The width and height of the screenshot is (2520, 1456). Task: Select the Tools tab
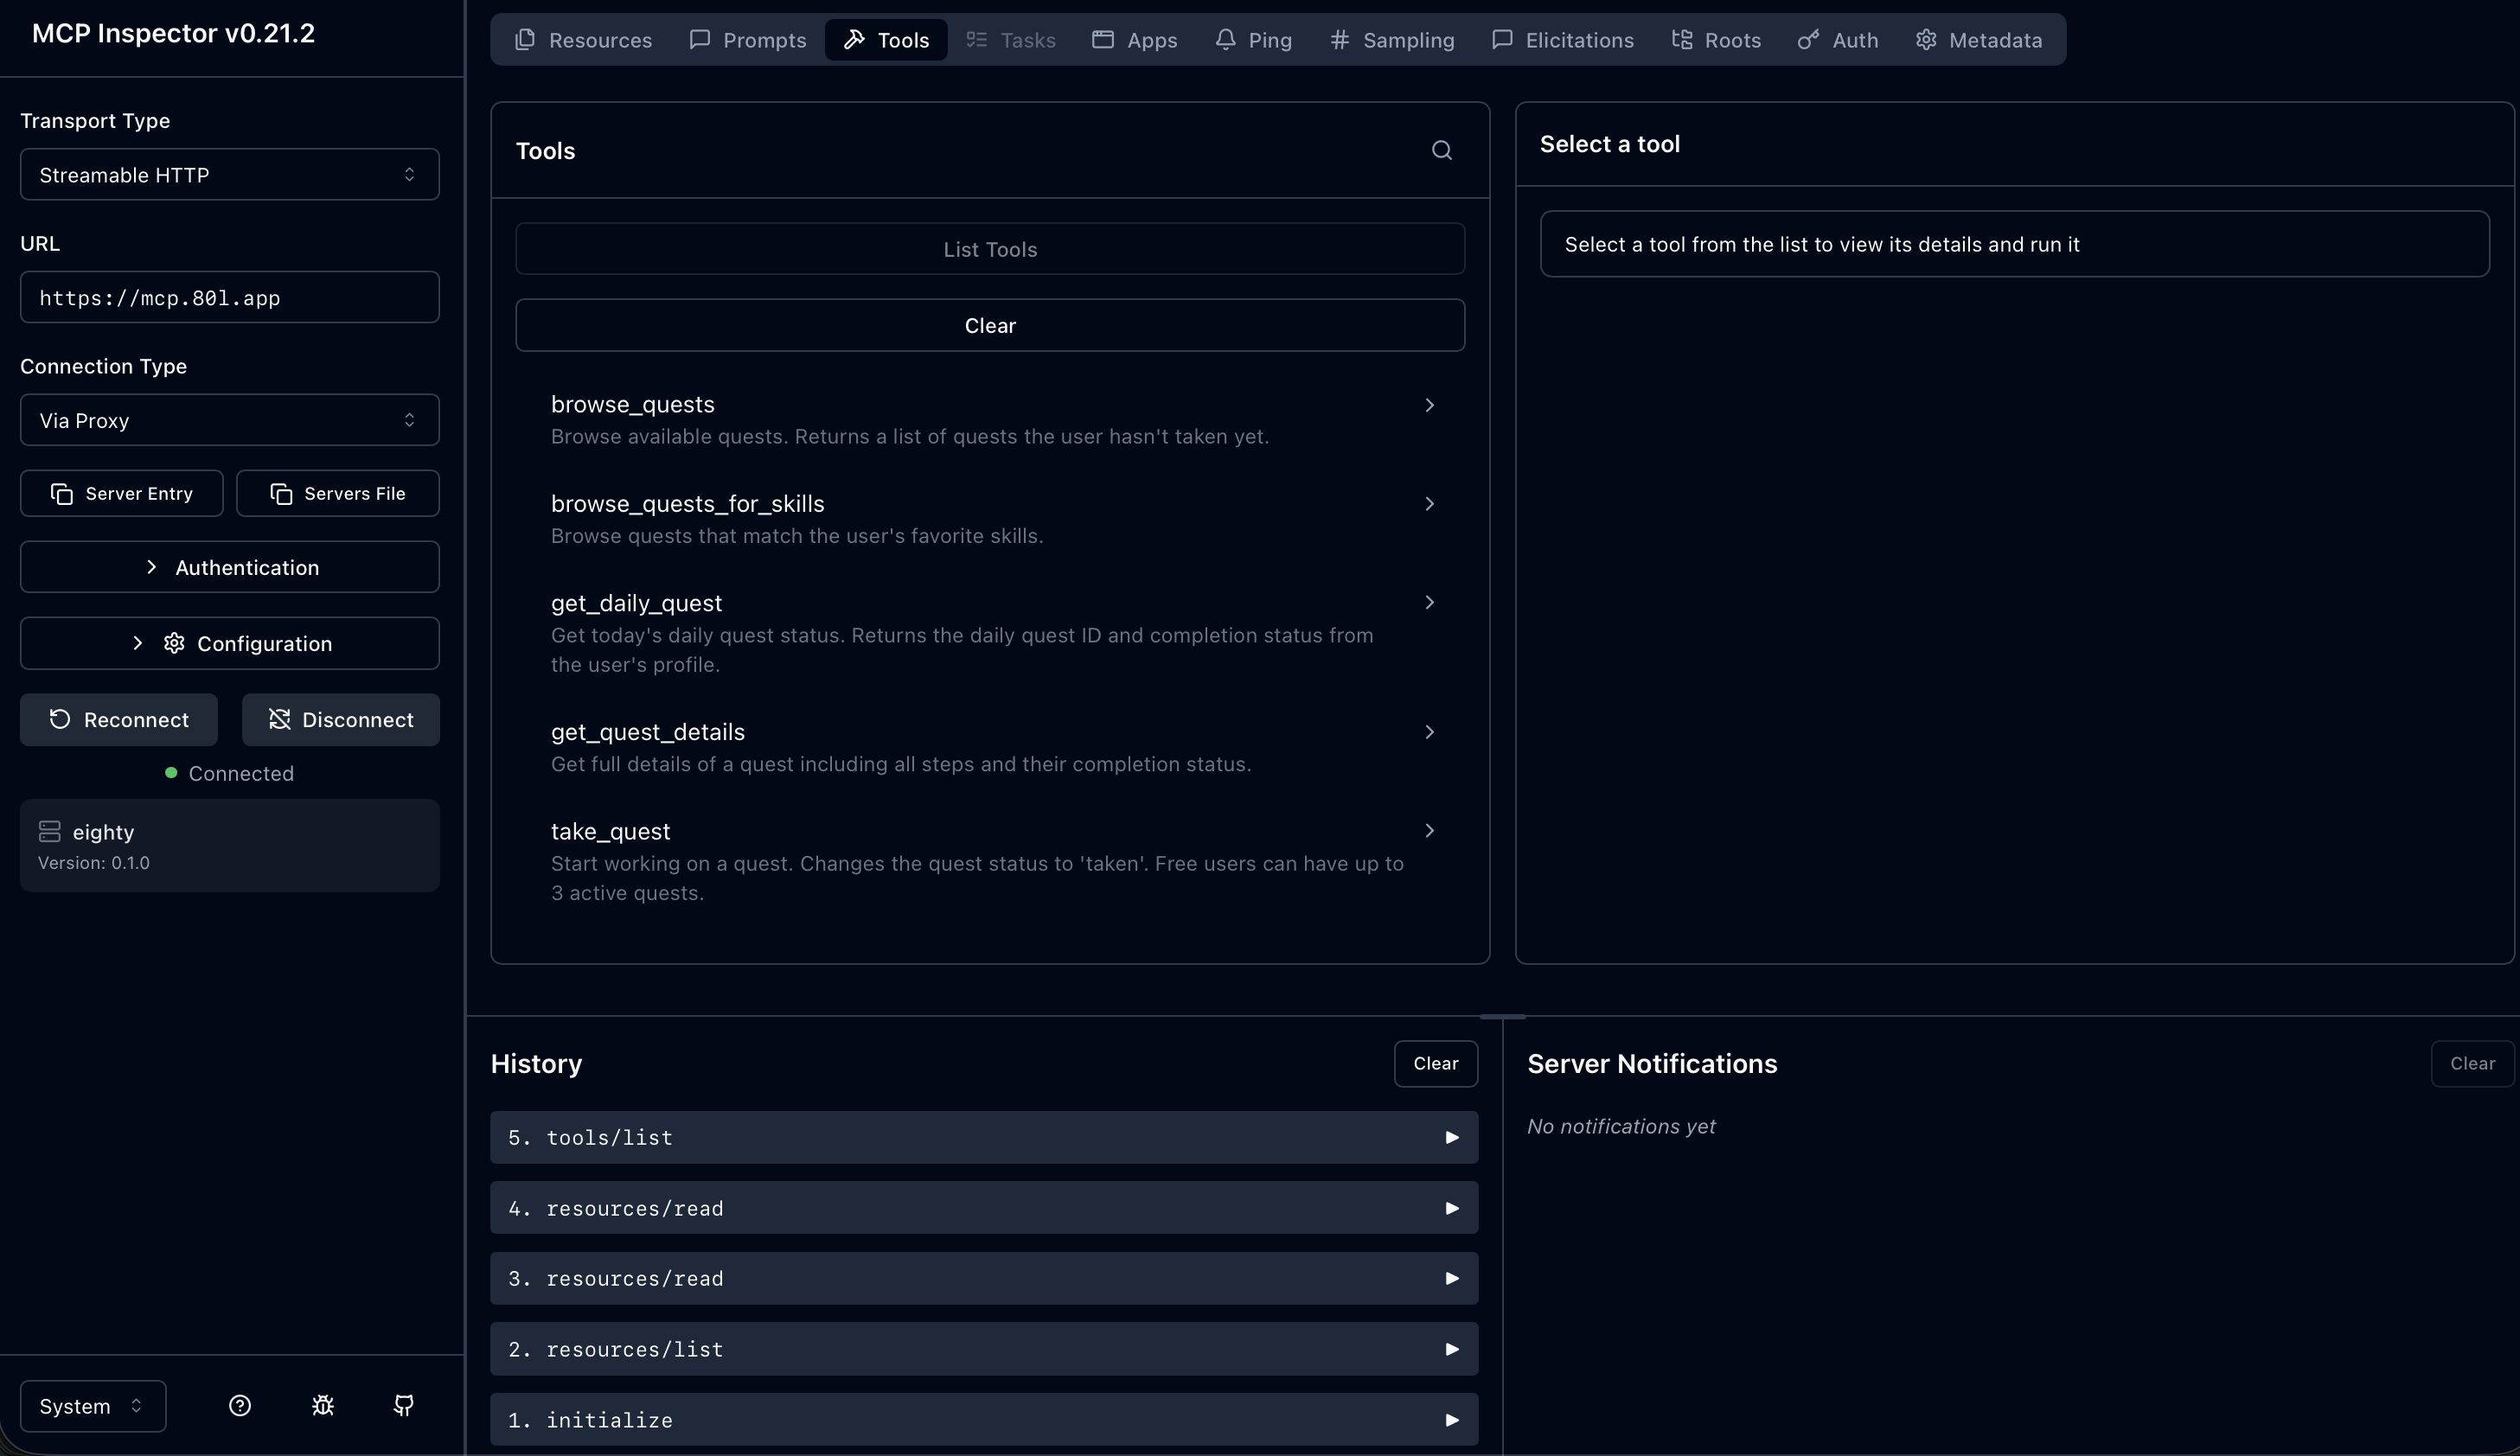pyautogui.click(x=886, y=40)
